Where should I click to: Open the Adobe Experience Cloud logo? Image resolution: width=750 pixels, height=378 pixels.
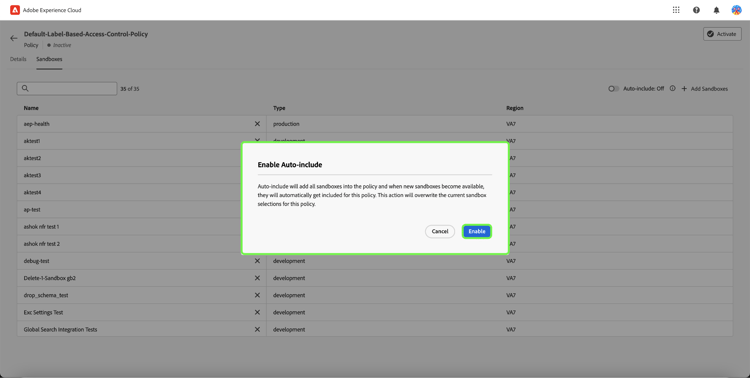point(15,10)
